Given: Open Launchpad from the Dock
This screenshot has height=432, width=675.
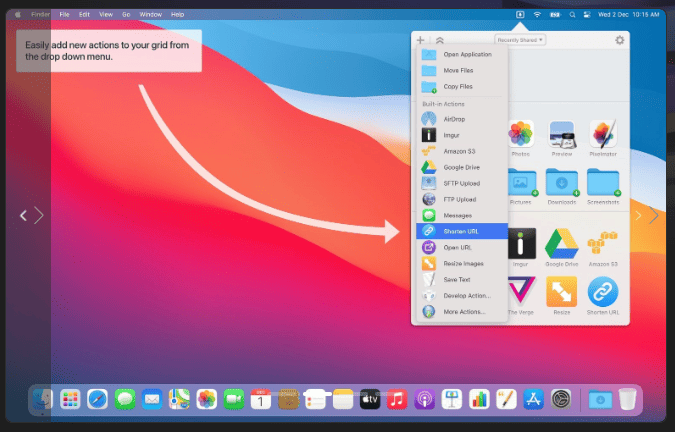Looking at the screenshot, I should [x=70, y=400].
